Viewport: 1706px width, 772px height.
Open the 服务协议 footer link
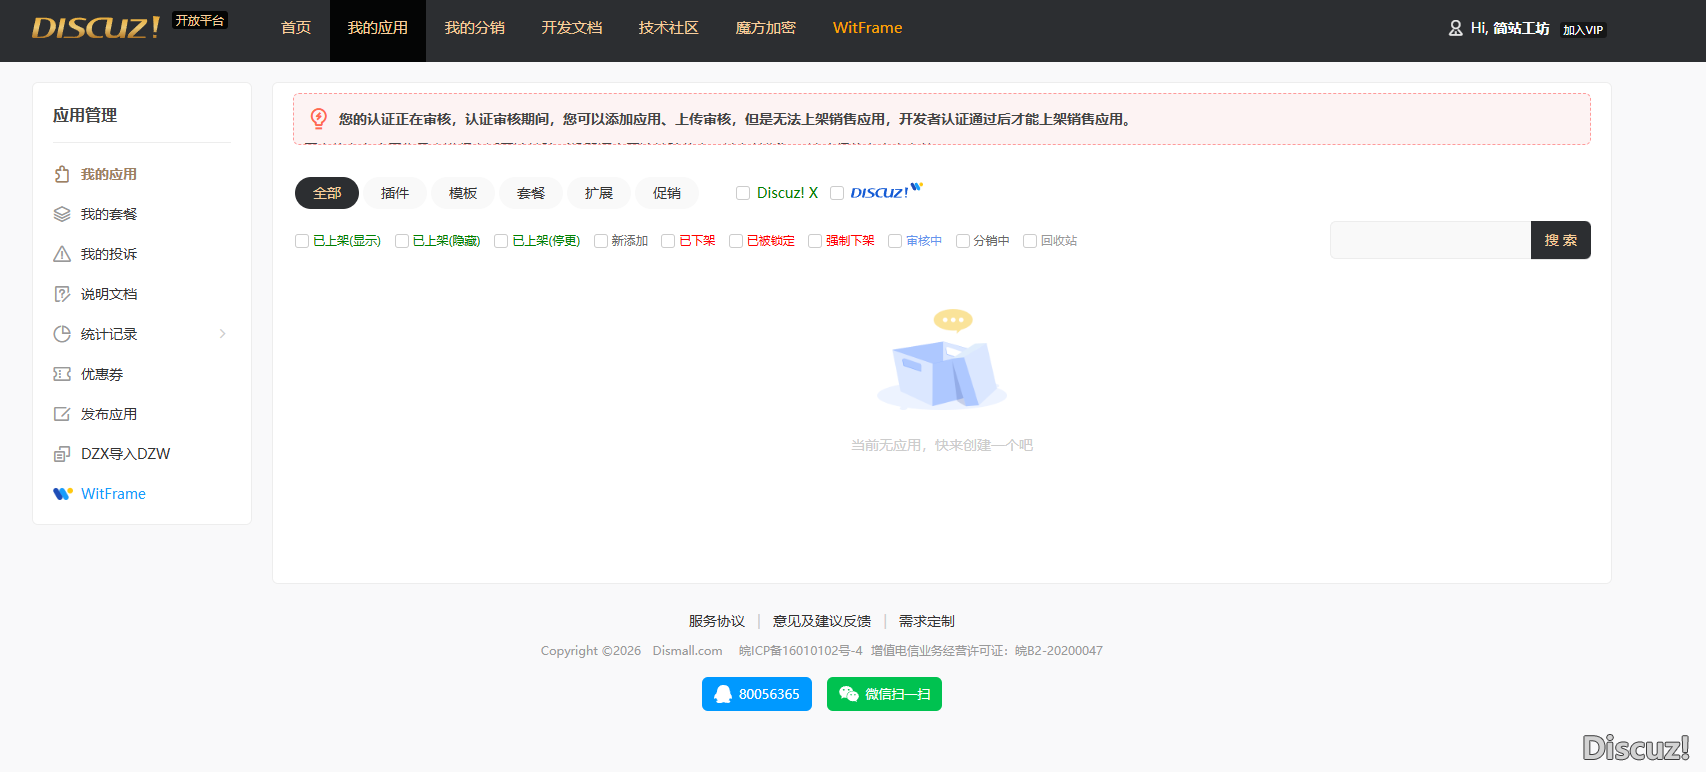pos(716,621)
